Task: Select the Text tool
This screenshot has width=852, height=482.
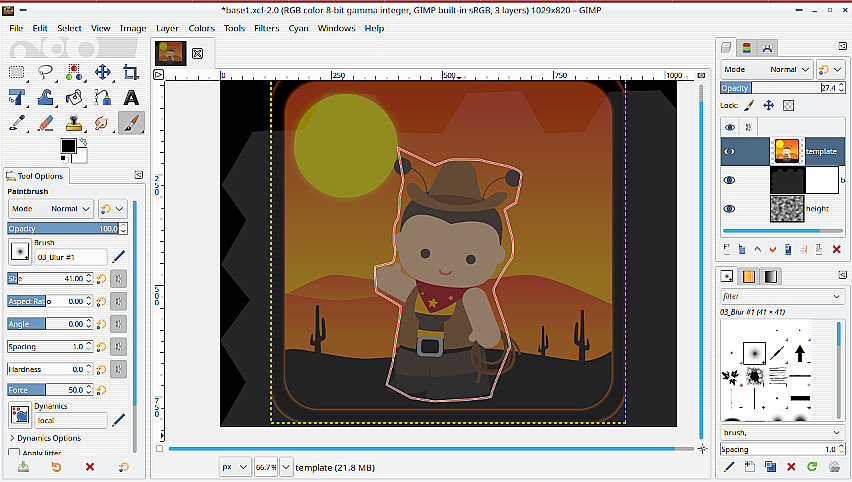Action: pyautogui.click(x=131, y=98)
